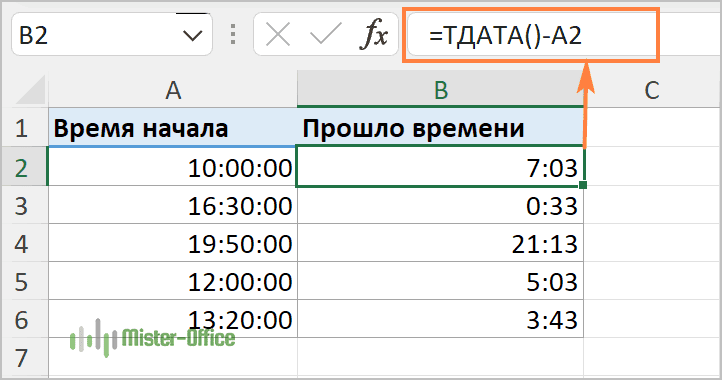
Task: Click the formula bar resize dots handle
Action: 233,35
